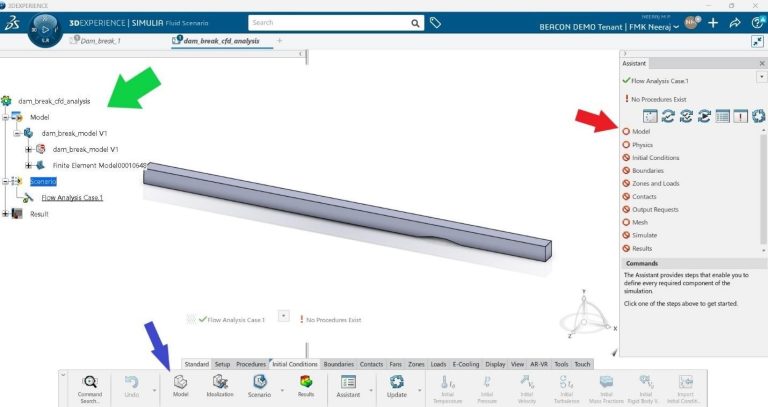Image resolution: width=768 pixels, height=407 pixels.
Task: Select the Initial Temperature tool
Action: pos(448,389)
